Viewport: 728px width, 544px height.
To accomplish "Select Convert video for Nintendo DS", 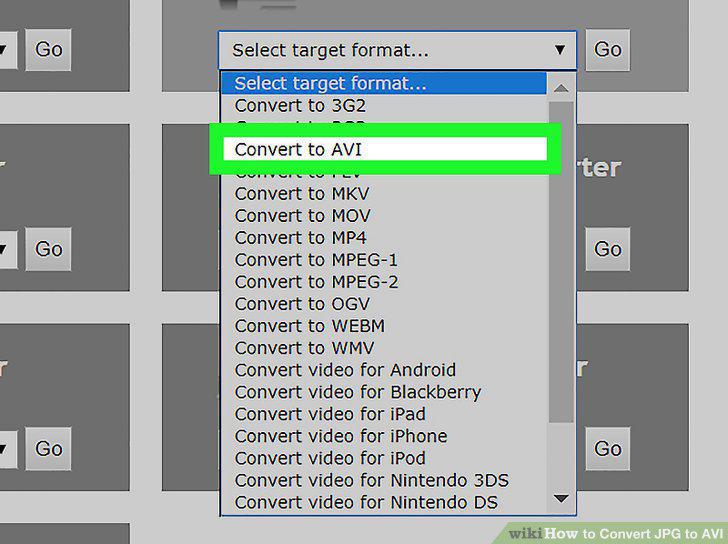I will tap(385, 502).
